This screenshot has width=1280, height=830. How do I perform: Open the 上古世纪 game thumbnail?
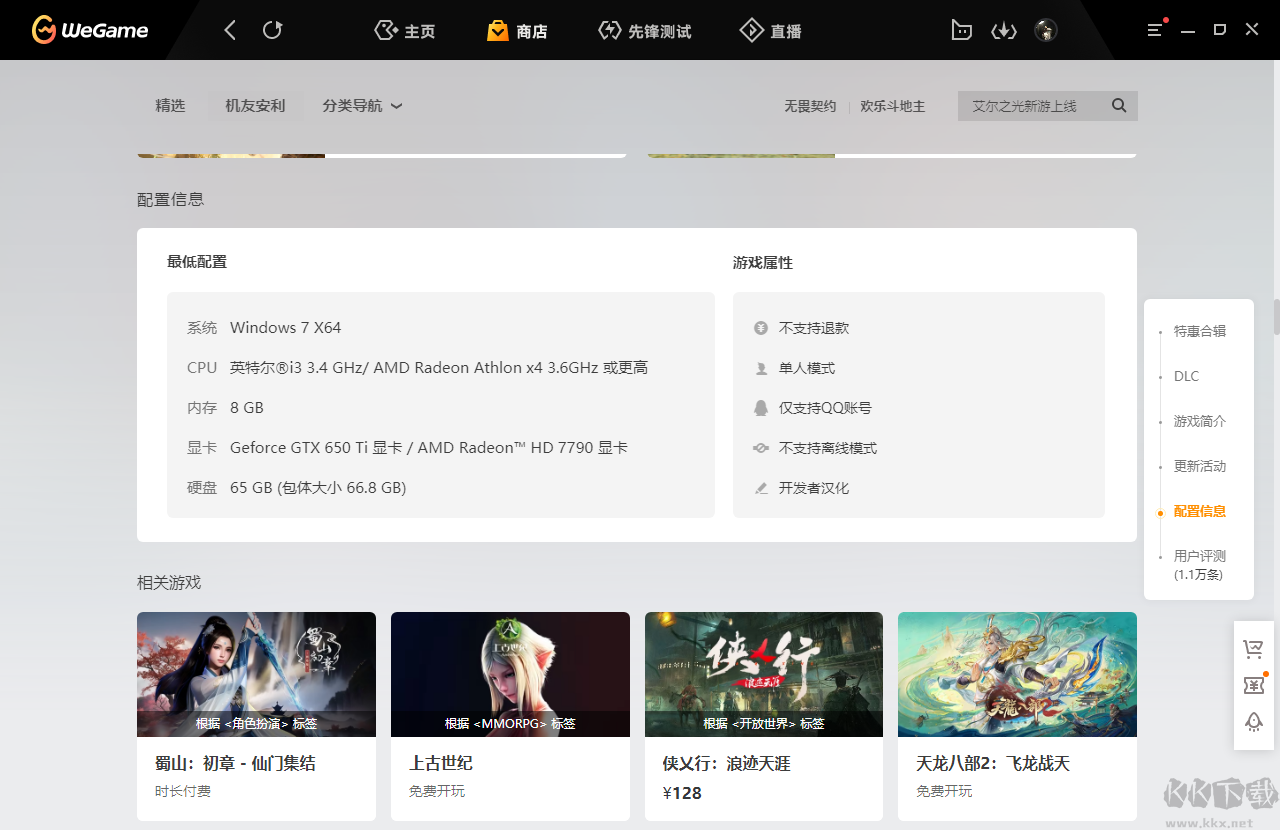point(510,674)
